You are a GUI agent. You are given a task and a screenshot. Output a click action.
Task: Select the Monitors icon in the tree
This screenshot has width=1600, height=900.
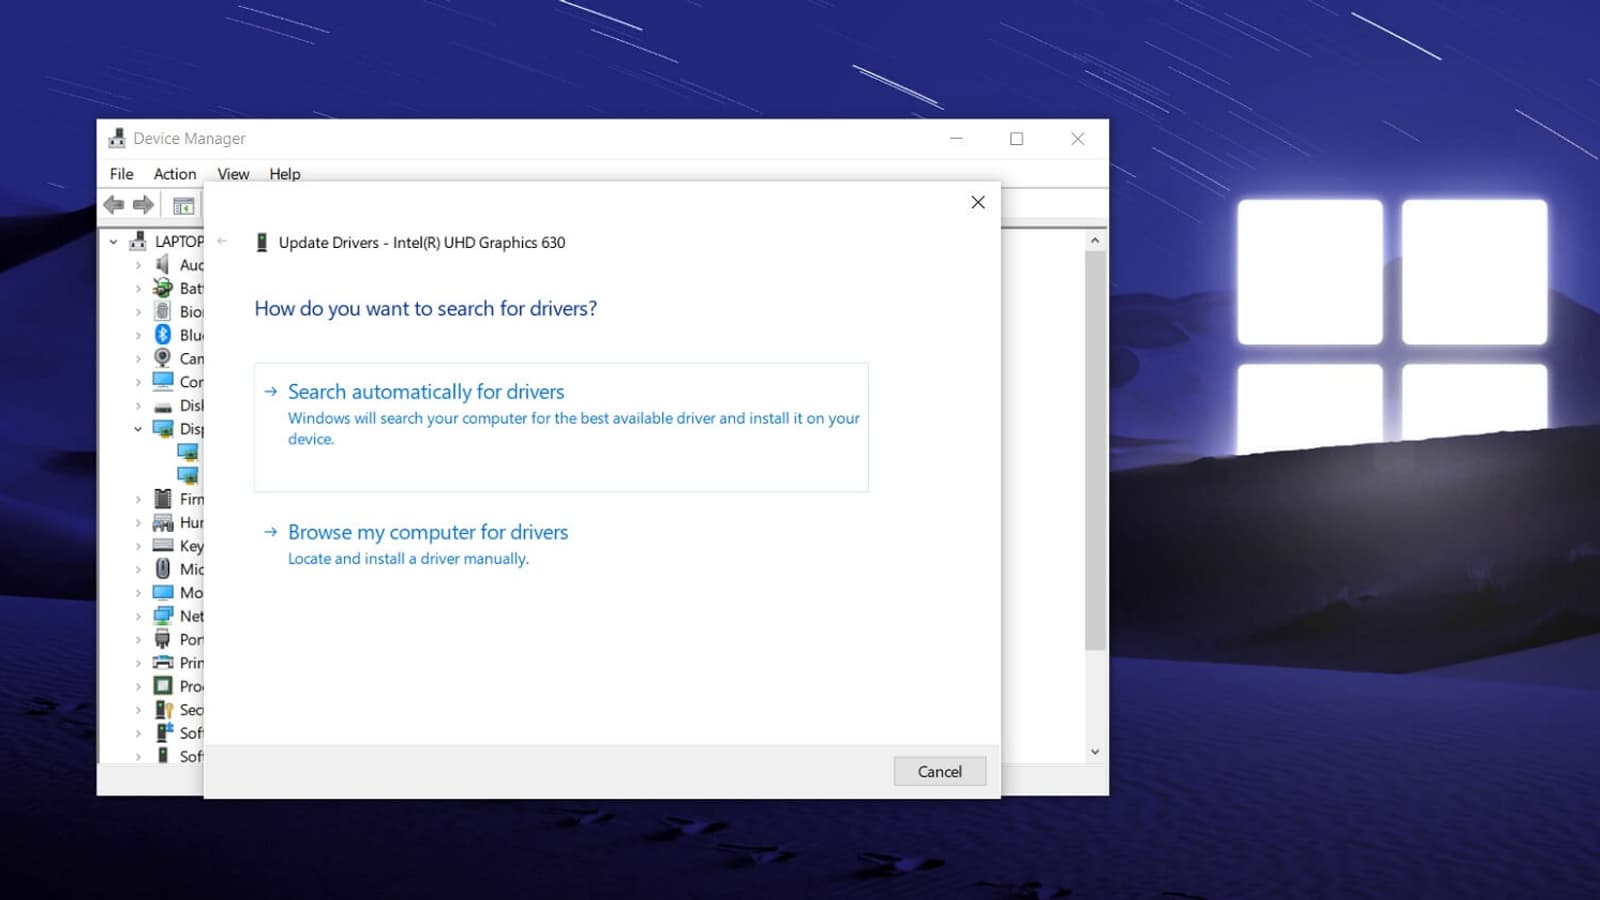pyautogui.click(x=162, y=592)
